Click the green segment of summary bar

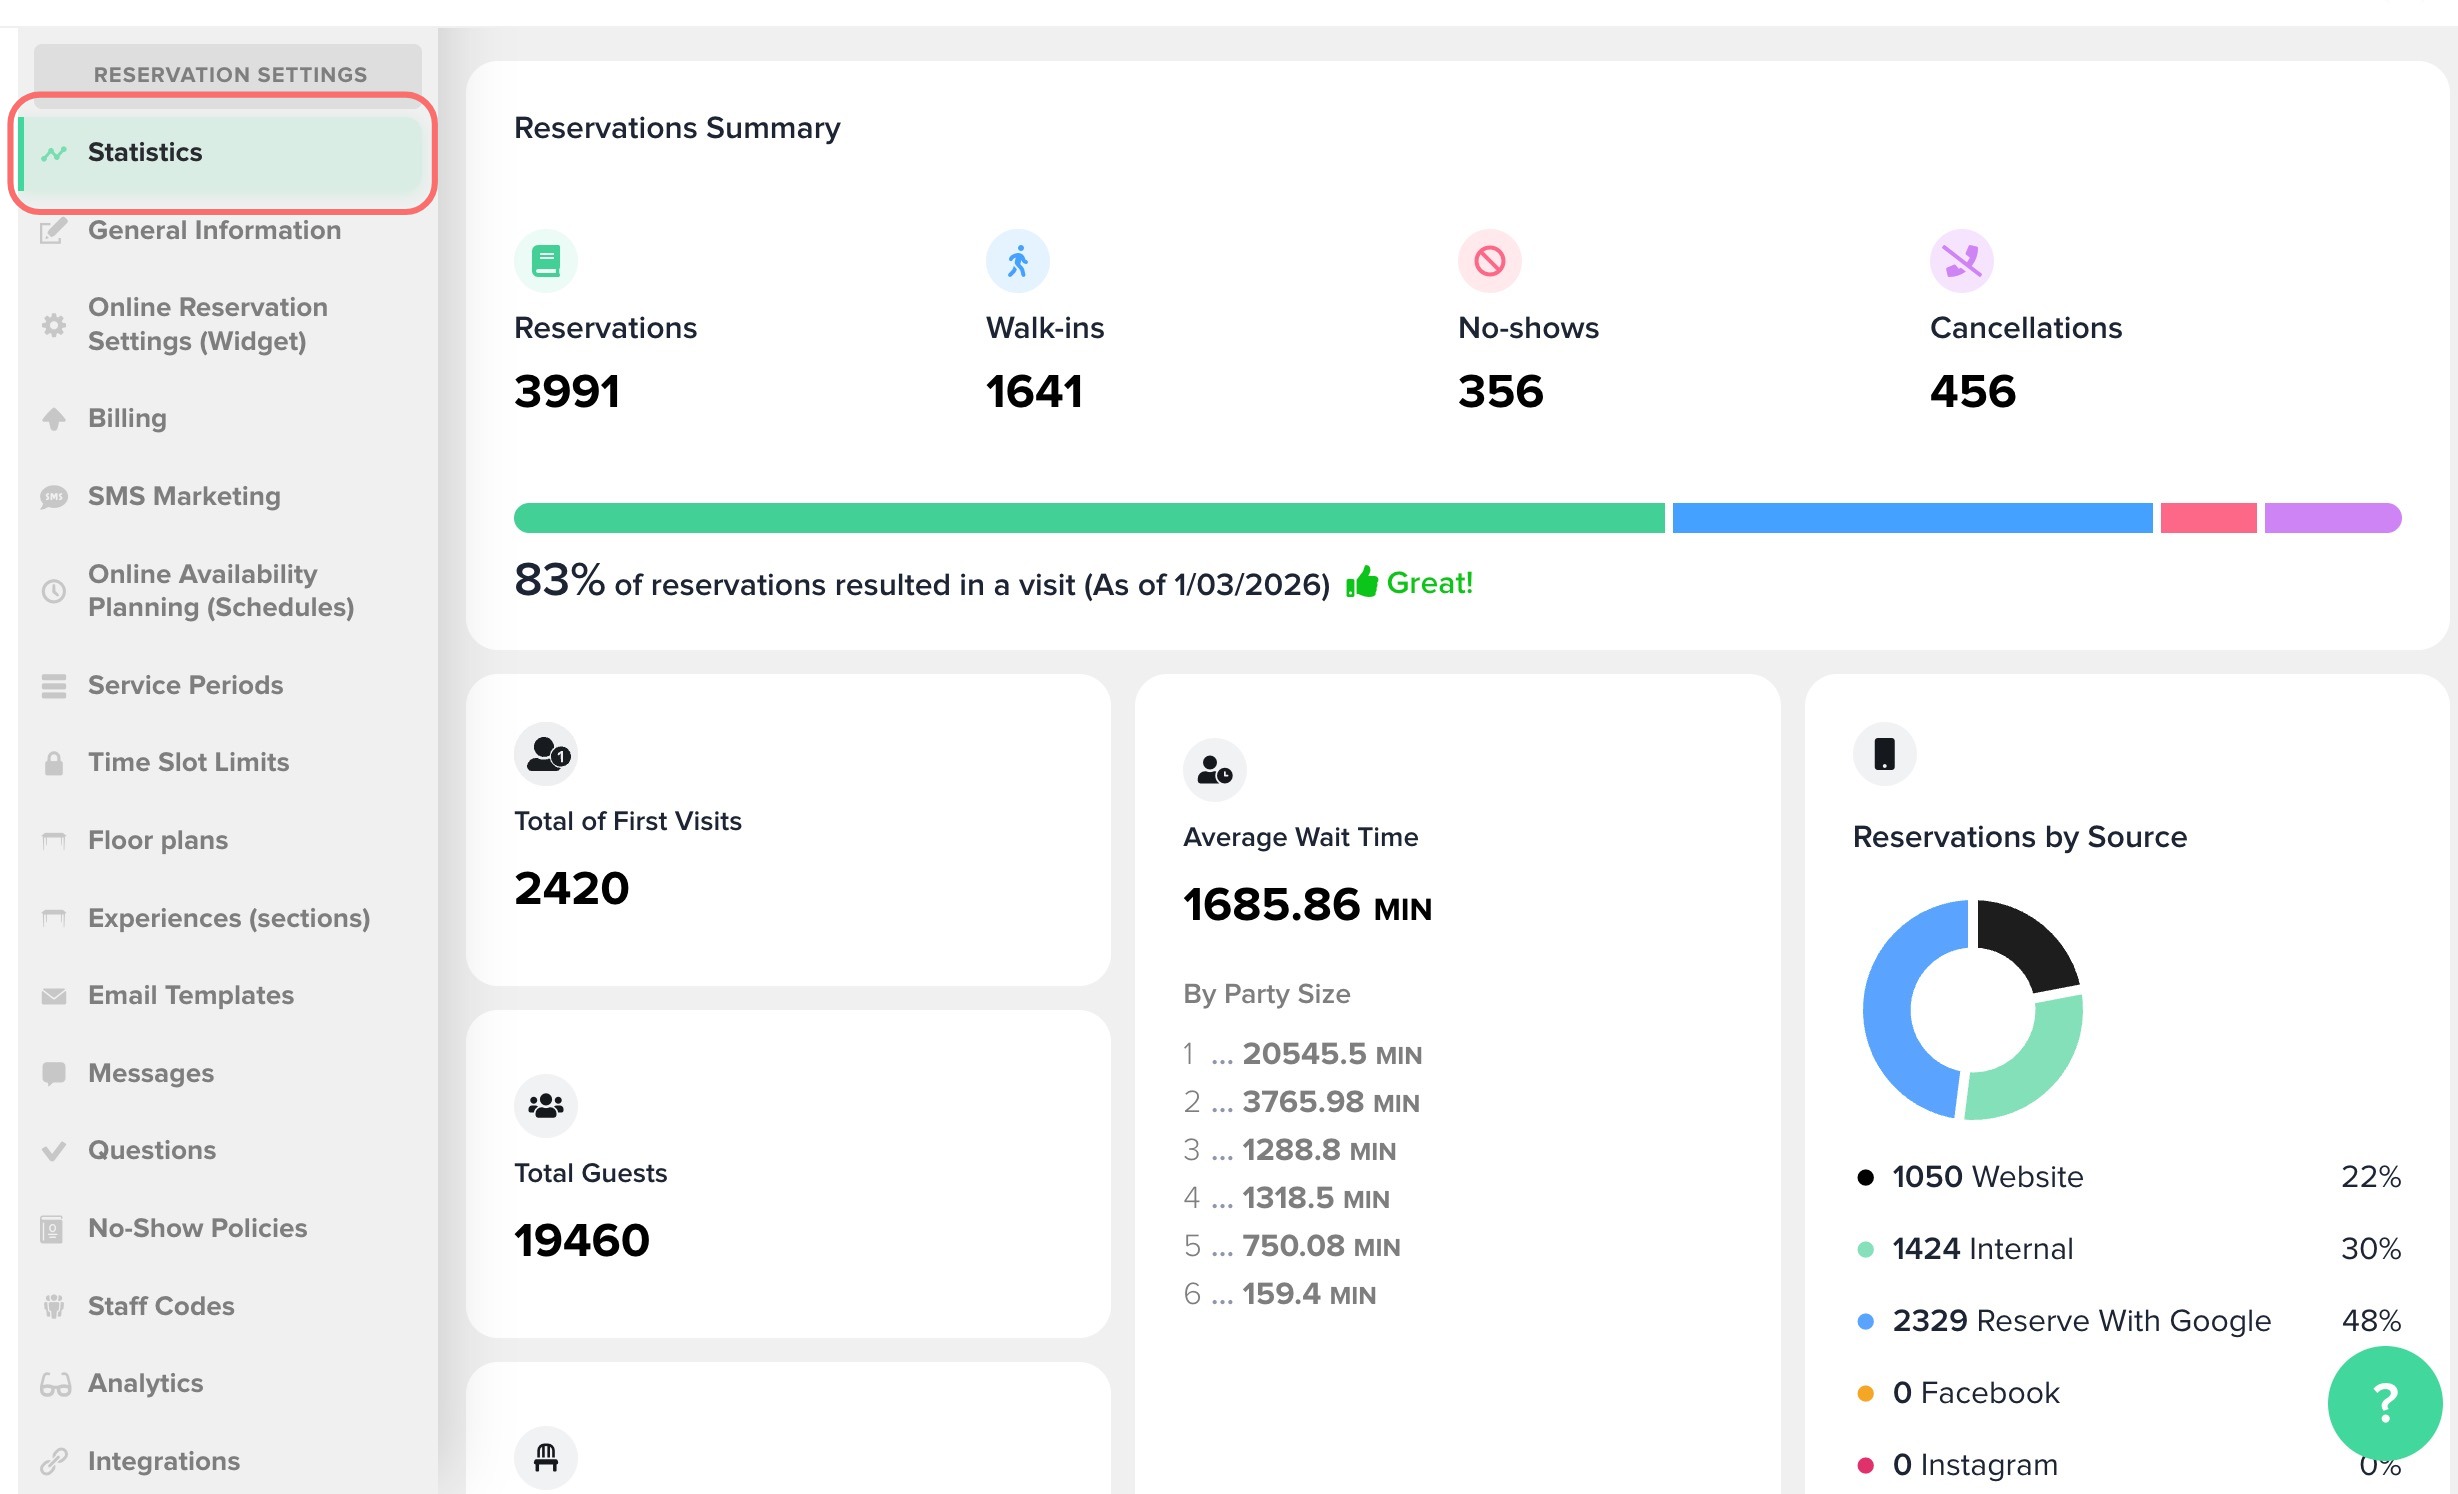click(1088, 518)
